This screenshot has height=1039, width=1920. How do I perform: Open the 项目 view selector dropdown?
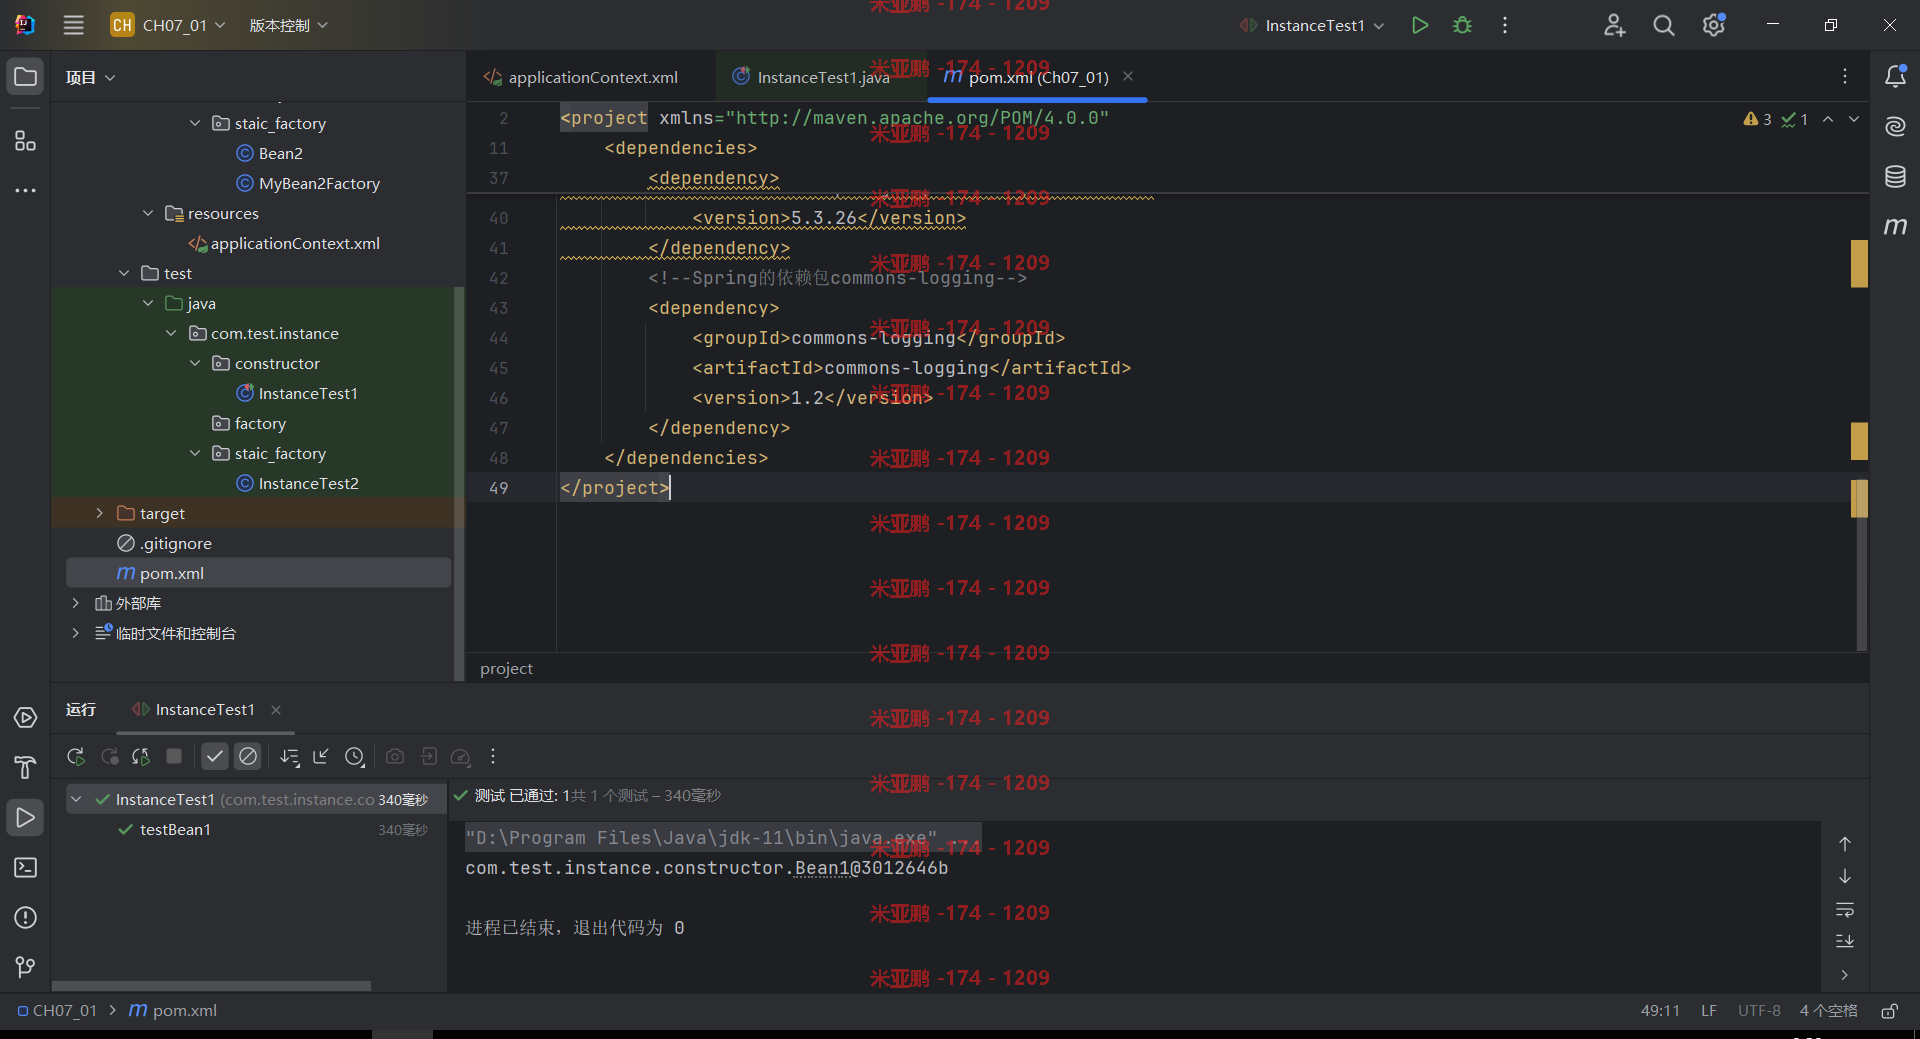point(90,77)
